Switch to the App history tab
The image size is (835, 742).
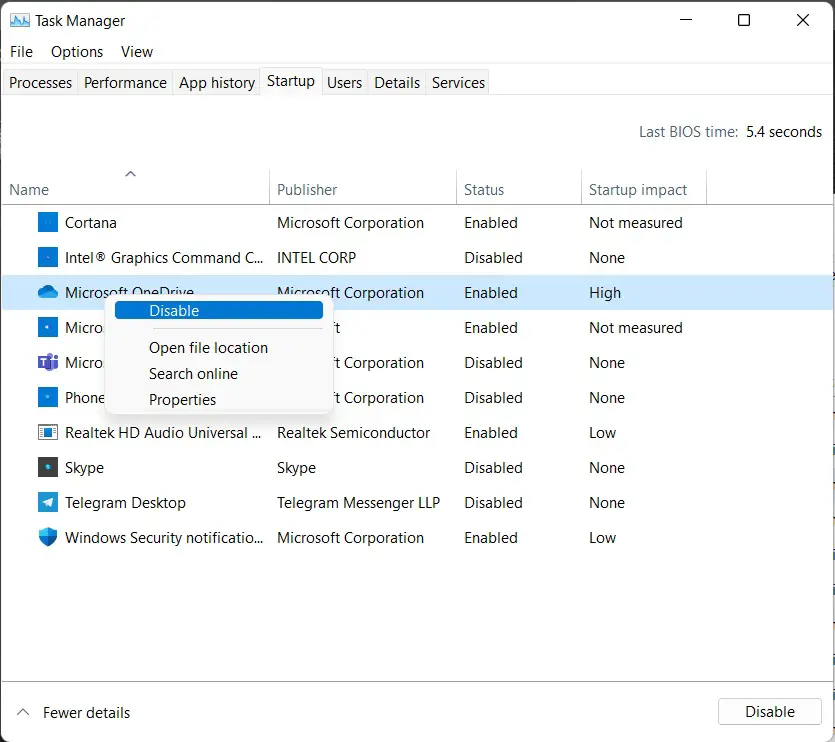[217, 83]
